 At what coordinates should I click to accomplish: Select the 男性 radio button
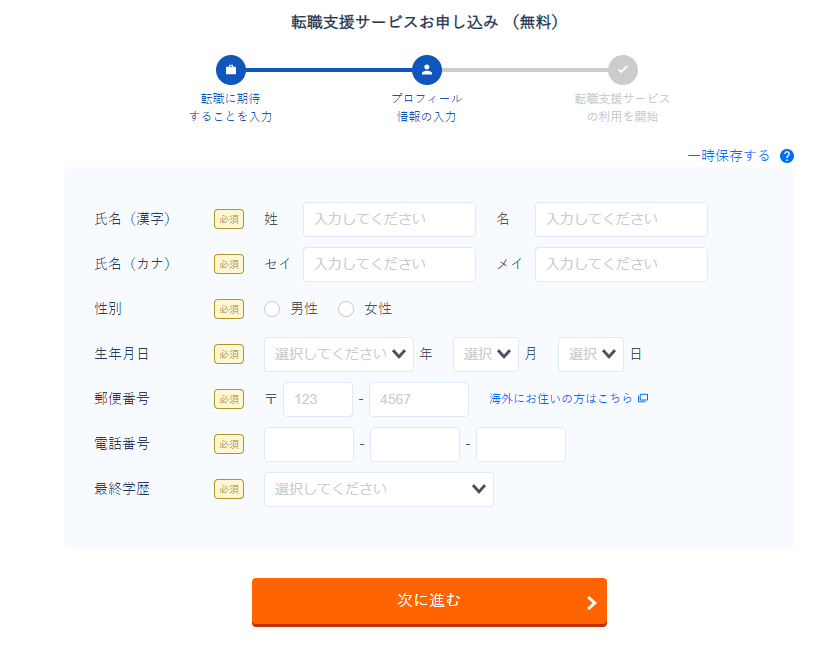272,309
